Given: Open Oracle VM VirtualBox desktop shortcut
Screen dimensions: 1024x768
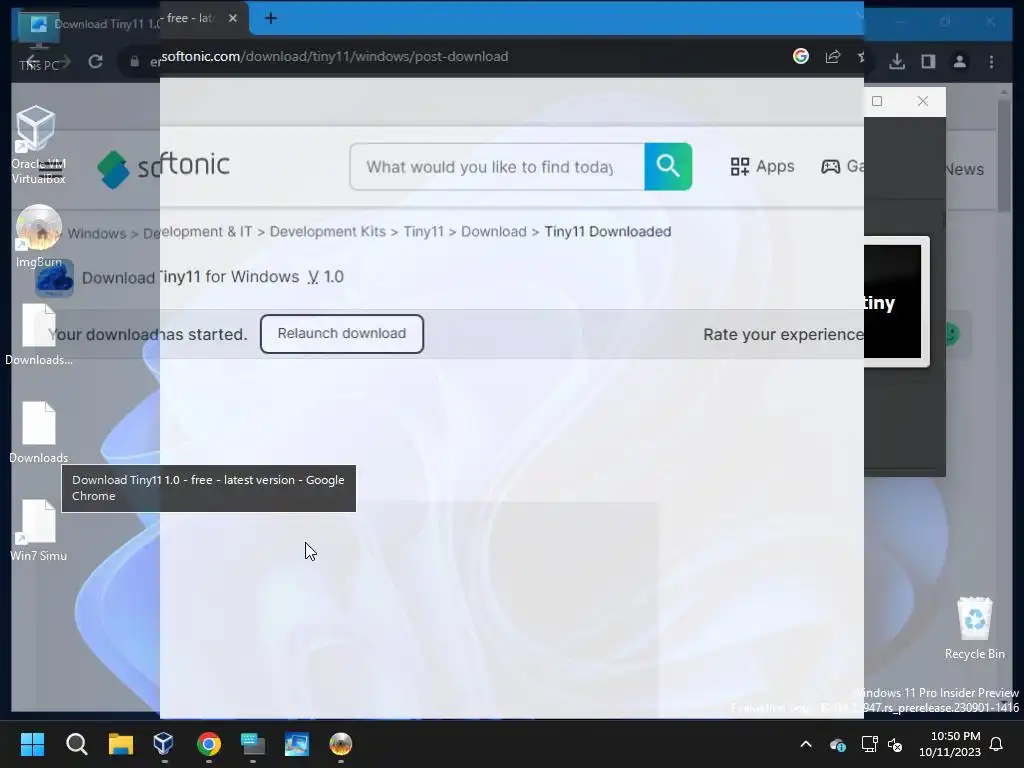Looking at the screenshot, I should click(38, 145).
